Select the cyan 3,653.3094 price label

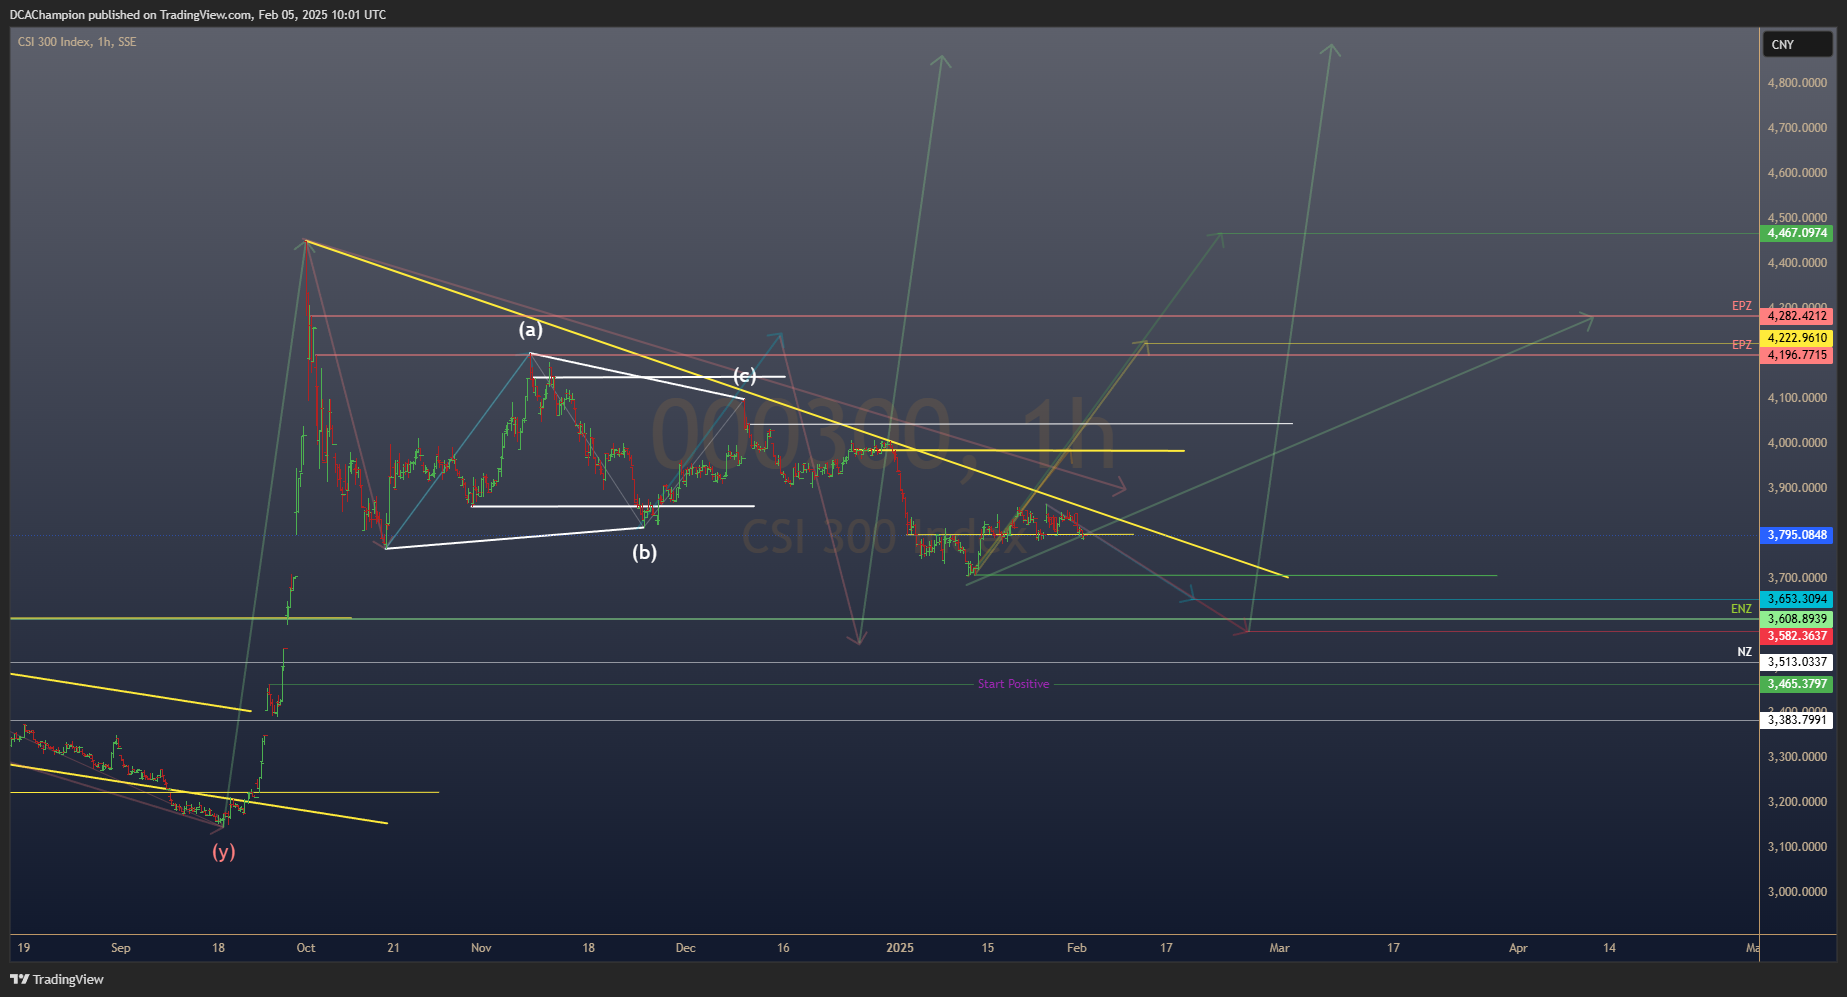[1797, 599]
